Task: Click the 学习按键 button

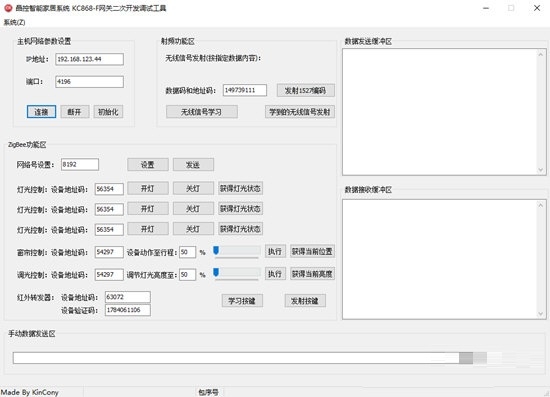Action: 242,301
